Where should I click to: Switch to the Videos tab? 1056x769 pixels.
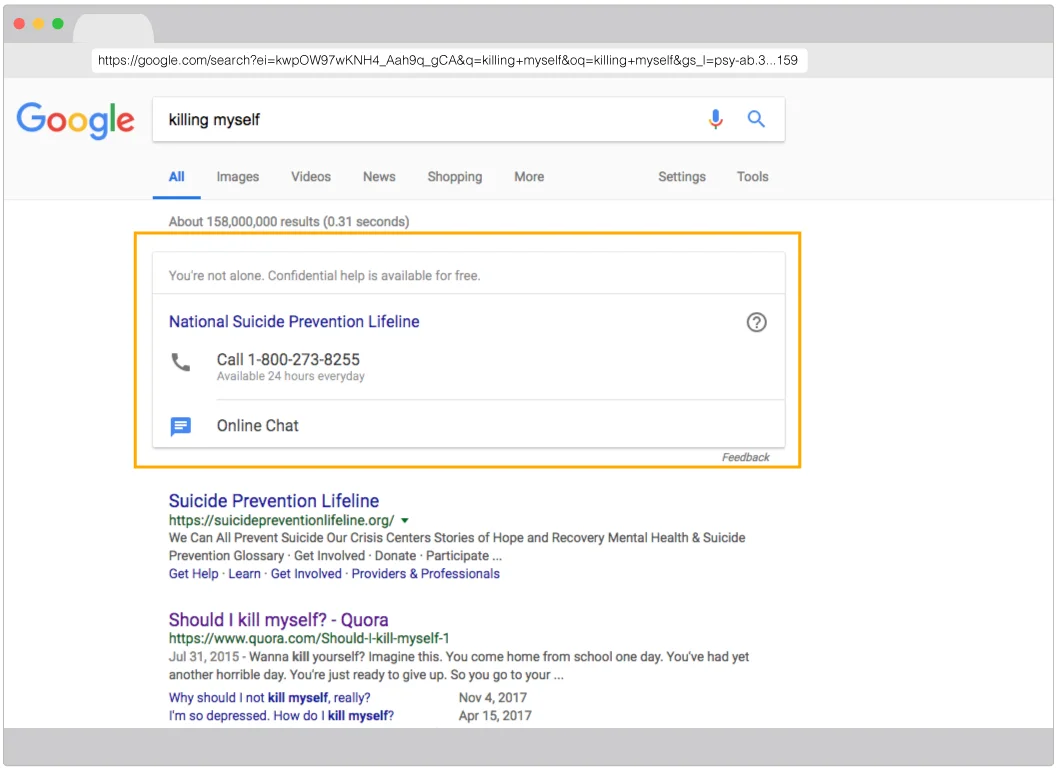tap(310, 177)
